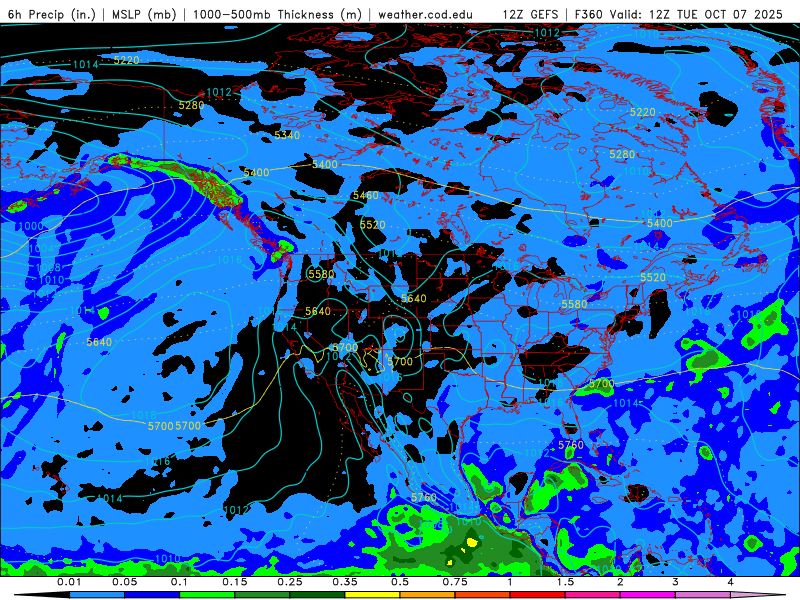Click the 'MSLP (mb)' header label

[x=144, y=14]
